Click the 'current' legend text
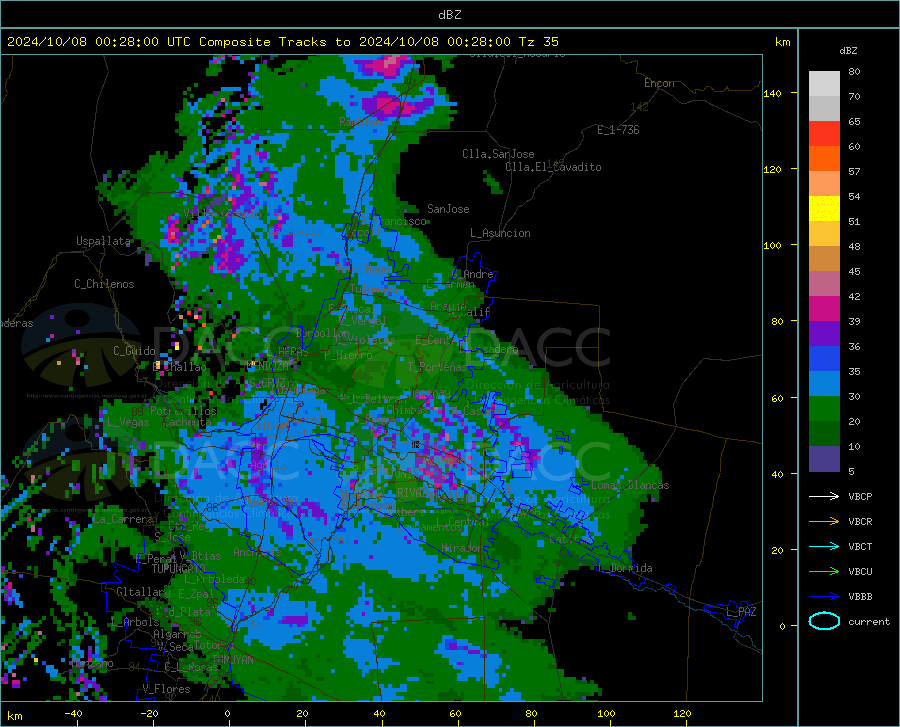This screenshot has height=727, width=900. pos(868,621)
